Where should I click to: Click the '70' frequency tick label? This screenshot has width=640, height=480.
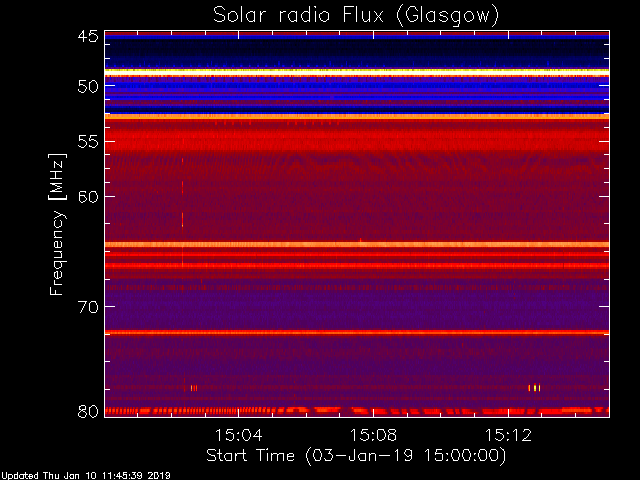point(88,307)
